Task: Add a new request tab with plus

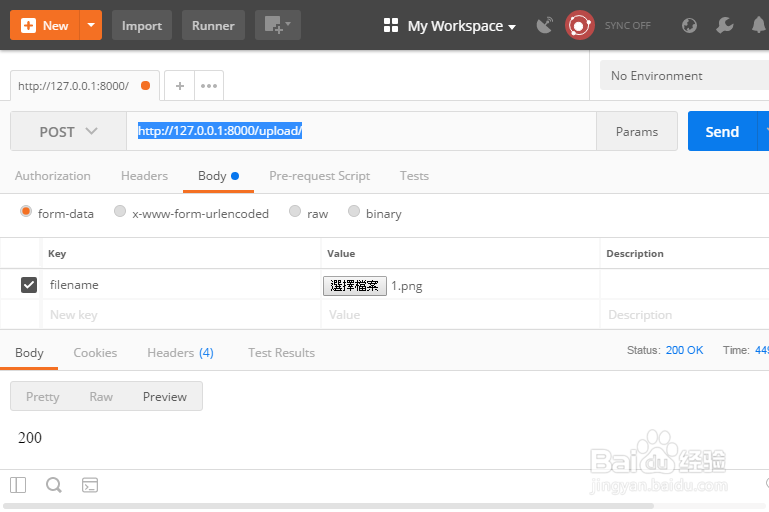Action: point(179,86)
